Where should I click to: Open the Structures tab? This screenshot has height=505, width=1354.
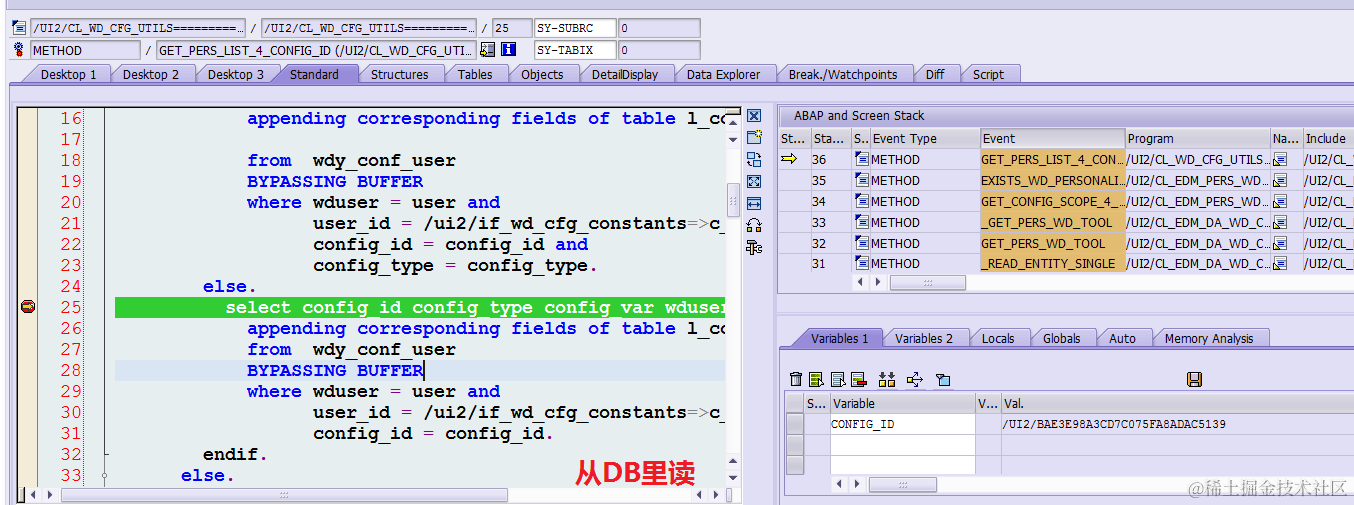coord(399,74)
